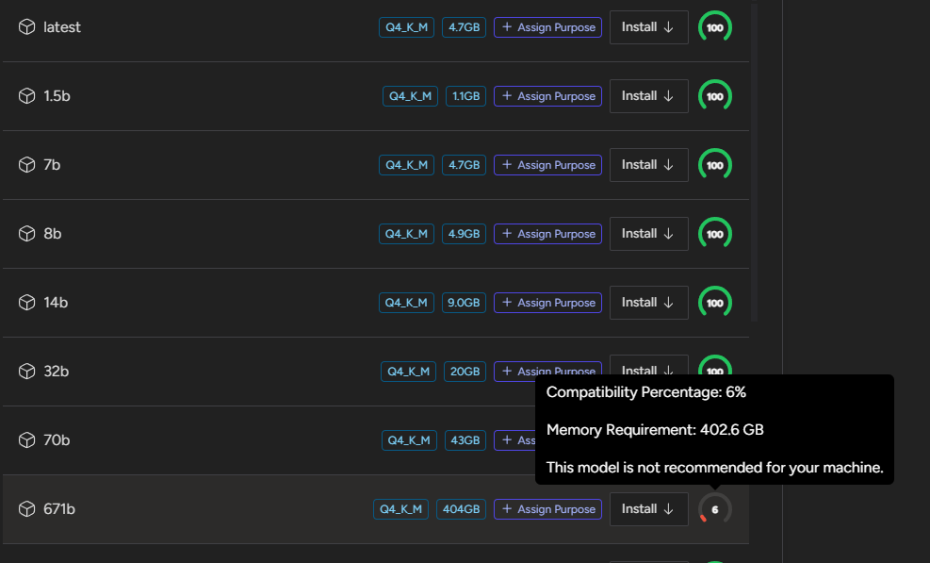This screenshot has height=563, width=930.
Task: Install the 1.5b model
Action: pos(649,96)
